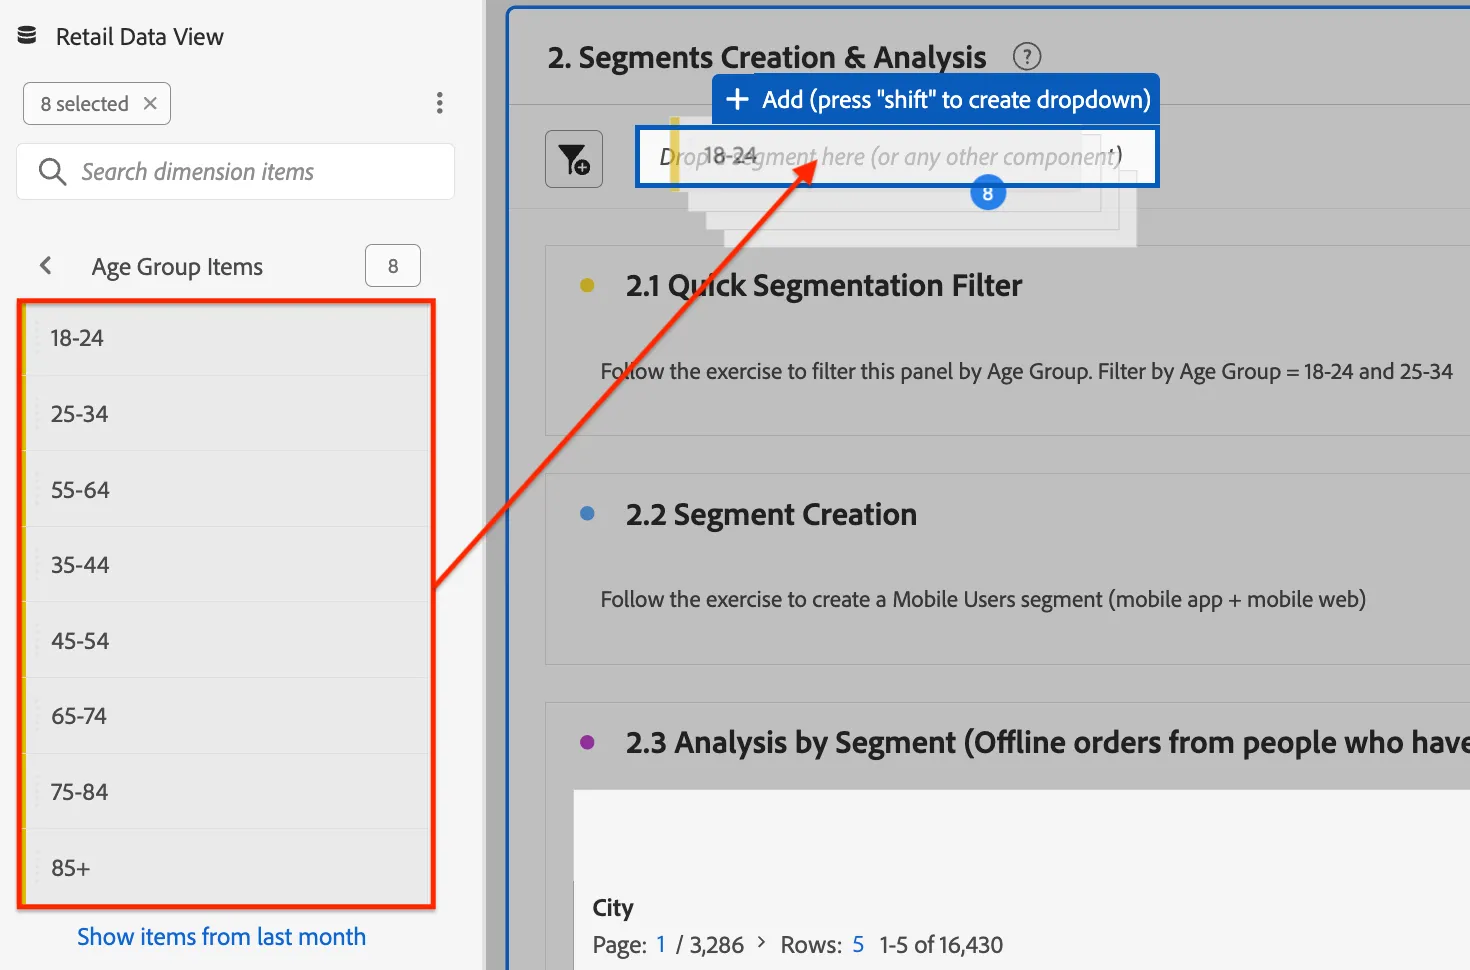
Task: Select the 75-84 age group item
Action: 228,791
